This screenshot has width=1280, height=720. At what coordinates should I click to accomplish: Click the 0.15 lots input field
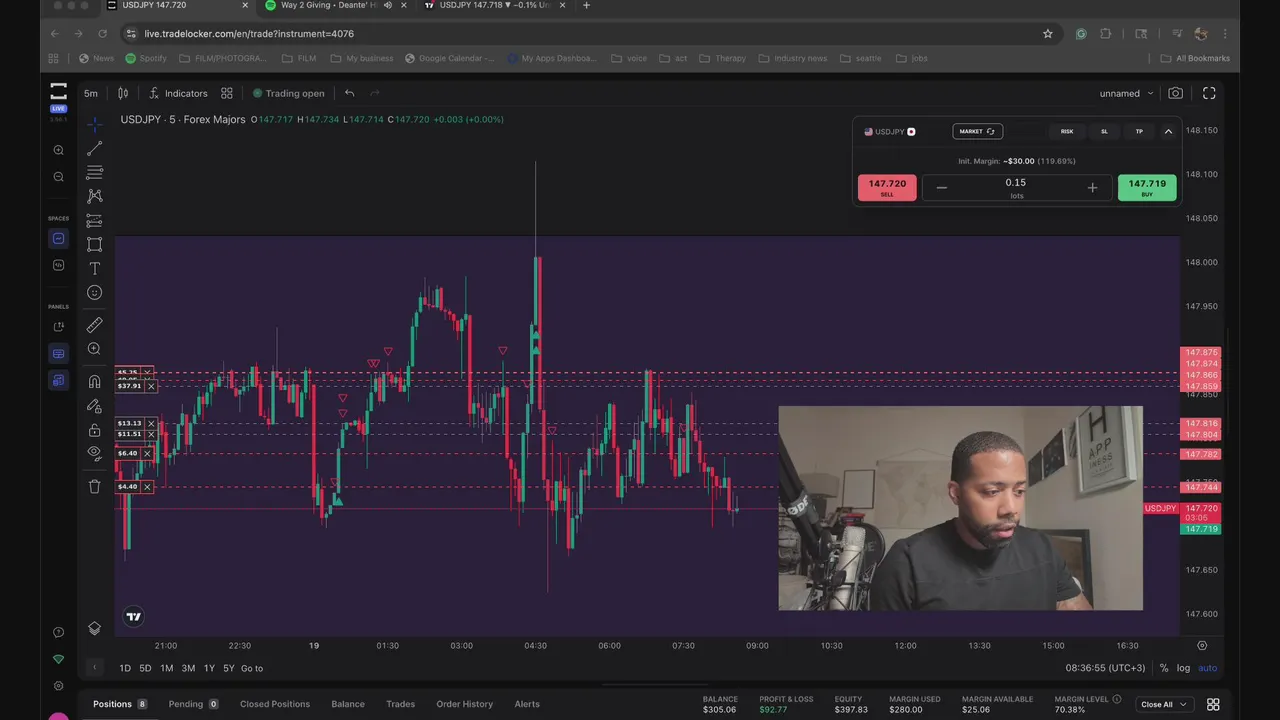click(x=1016, y=187)
